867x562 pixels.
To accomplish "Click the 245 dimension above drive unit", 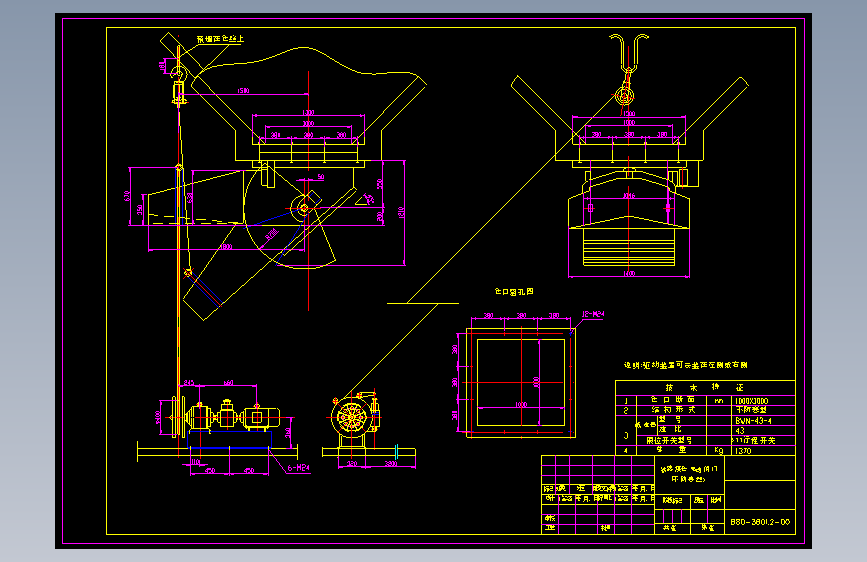I will point(189,383).
